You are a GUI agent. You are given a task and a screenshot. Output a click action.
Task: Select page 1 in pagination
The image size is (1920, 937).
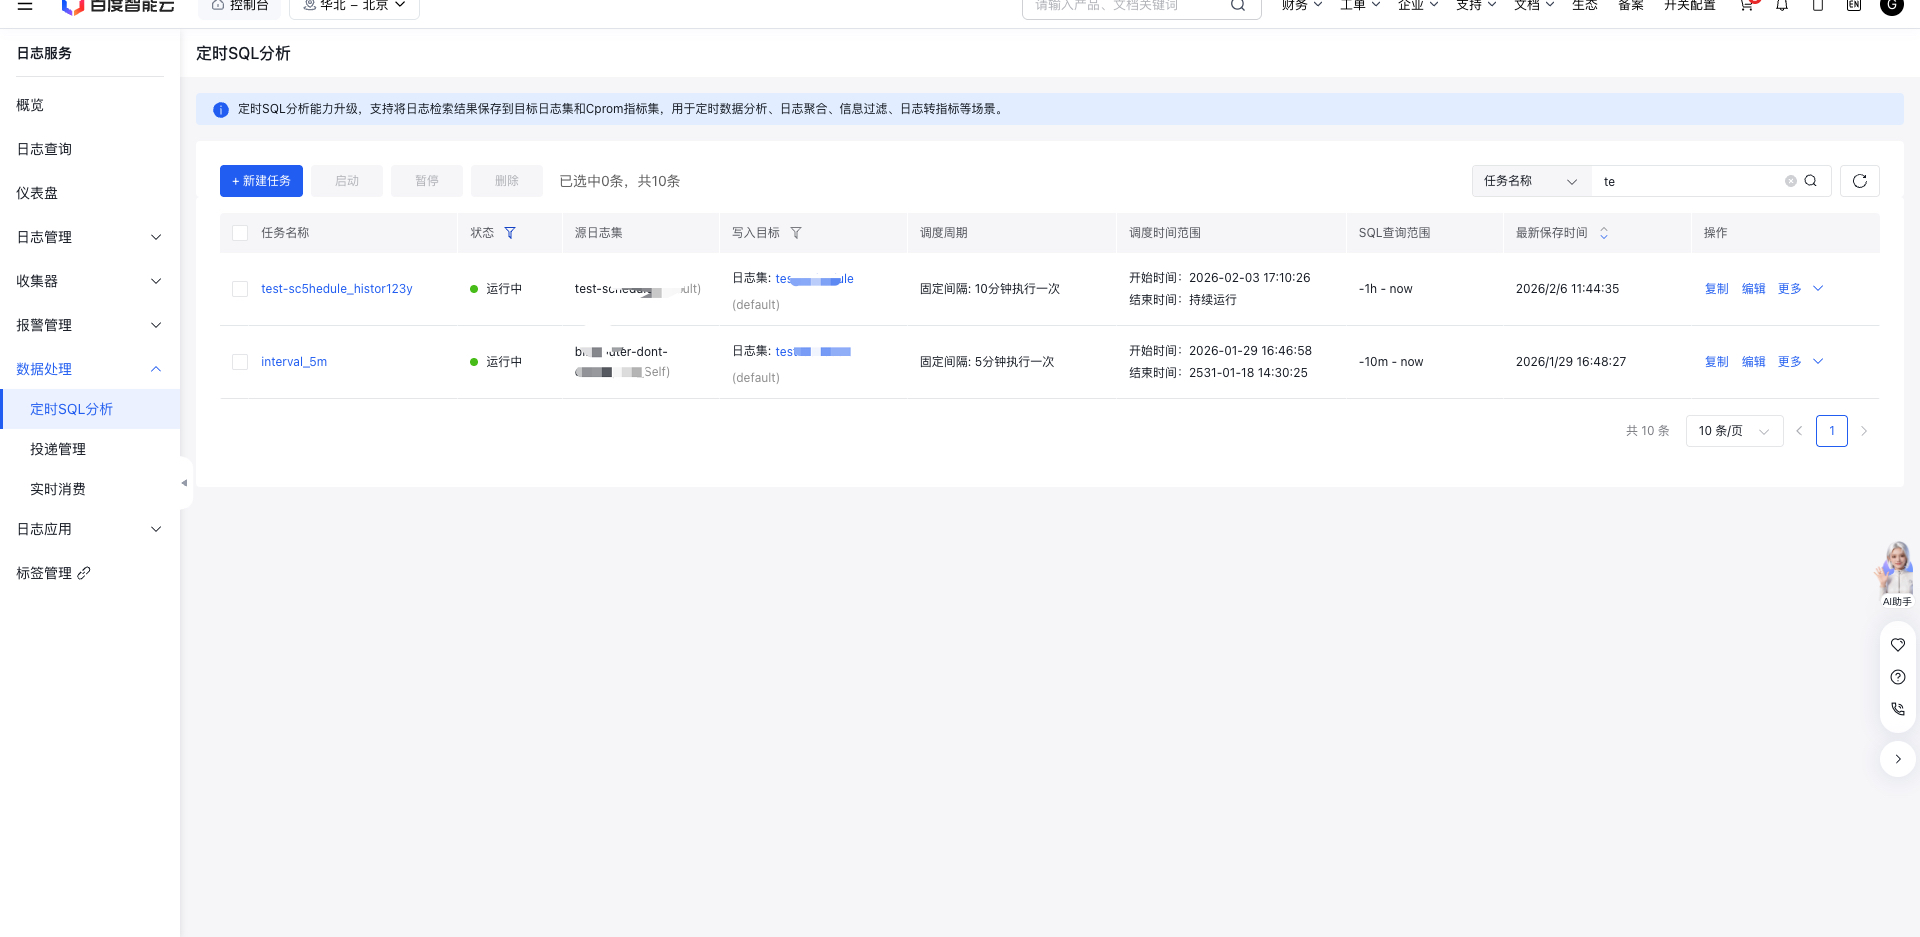(1832, 431)
